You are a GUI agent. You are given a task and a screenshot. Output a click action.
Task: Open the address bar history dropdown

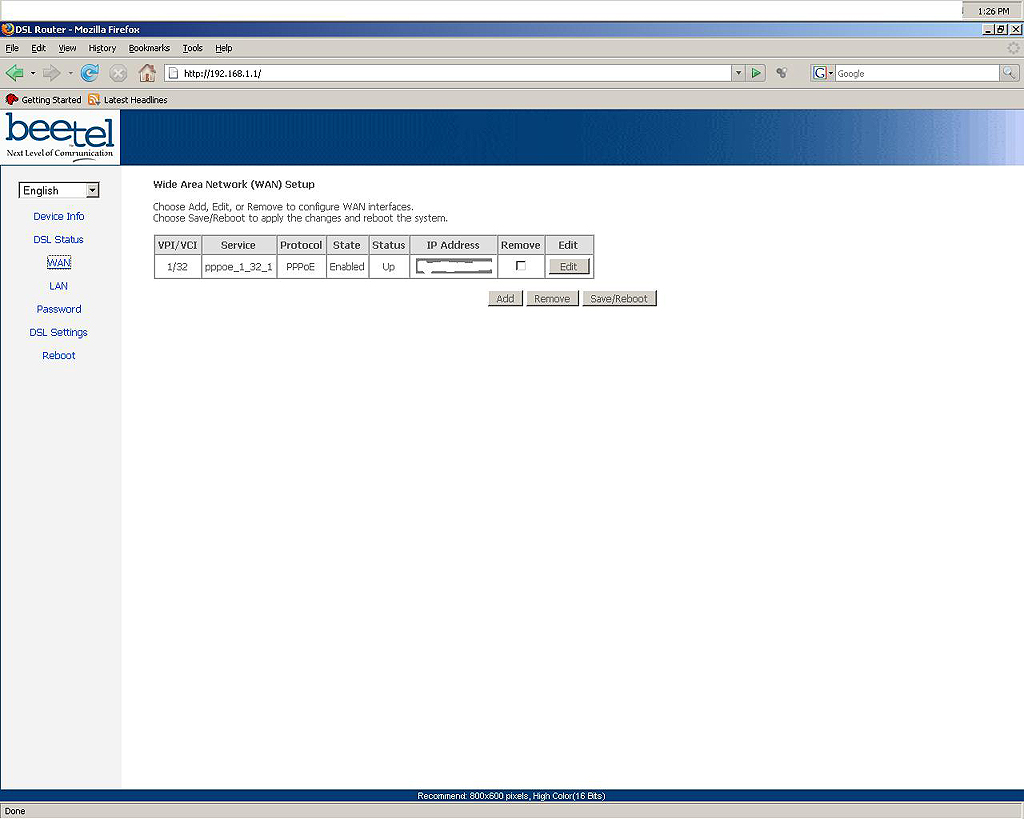click(739, 73)
